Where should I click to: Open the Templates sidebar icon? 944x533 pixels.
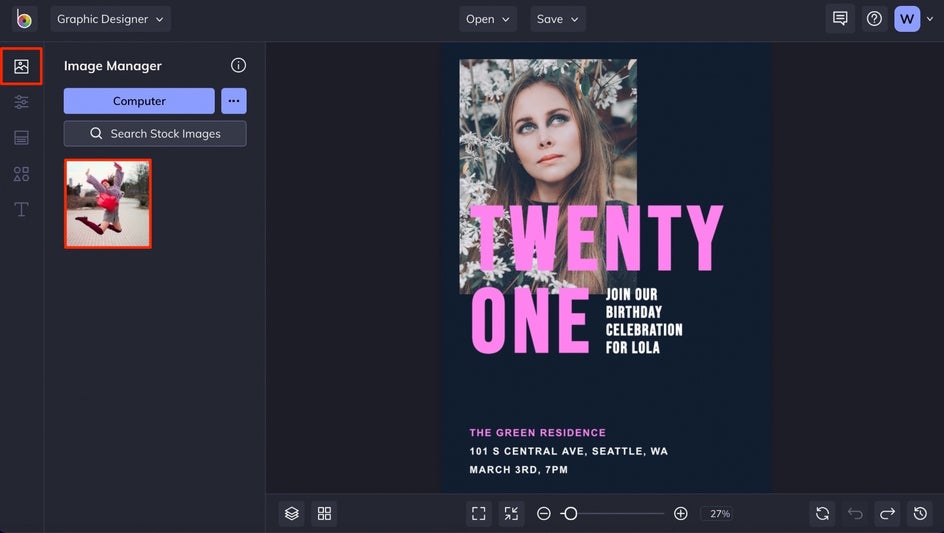coord(21,138)
